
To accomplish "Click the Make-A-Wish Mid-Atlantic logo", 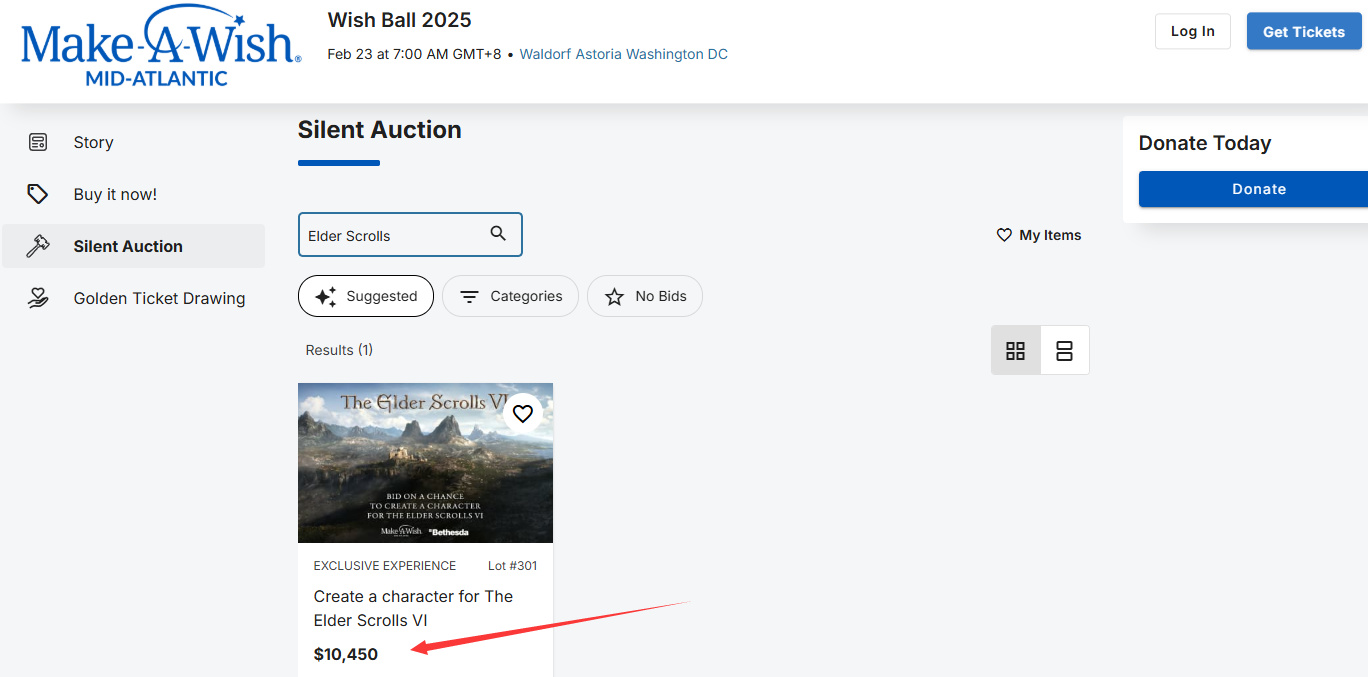I will tap(161, 47).
